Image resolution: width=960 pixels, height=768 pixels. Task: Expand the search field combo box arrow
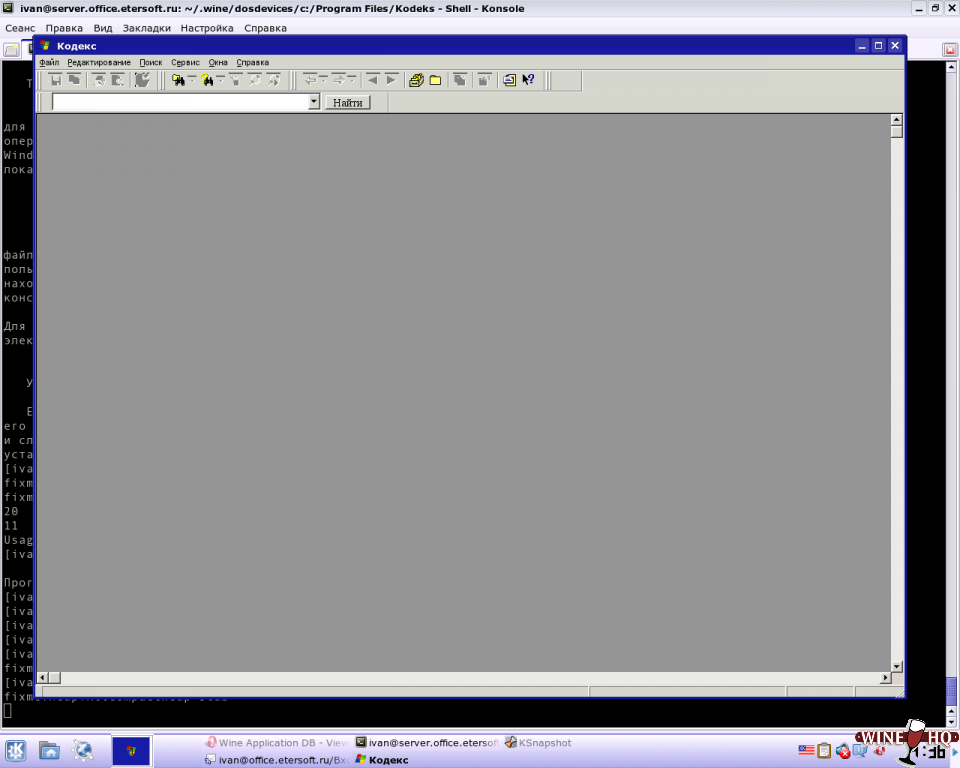click(314, 102)
